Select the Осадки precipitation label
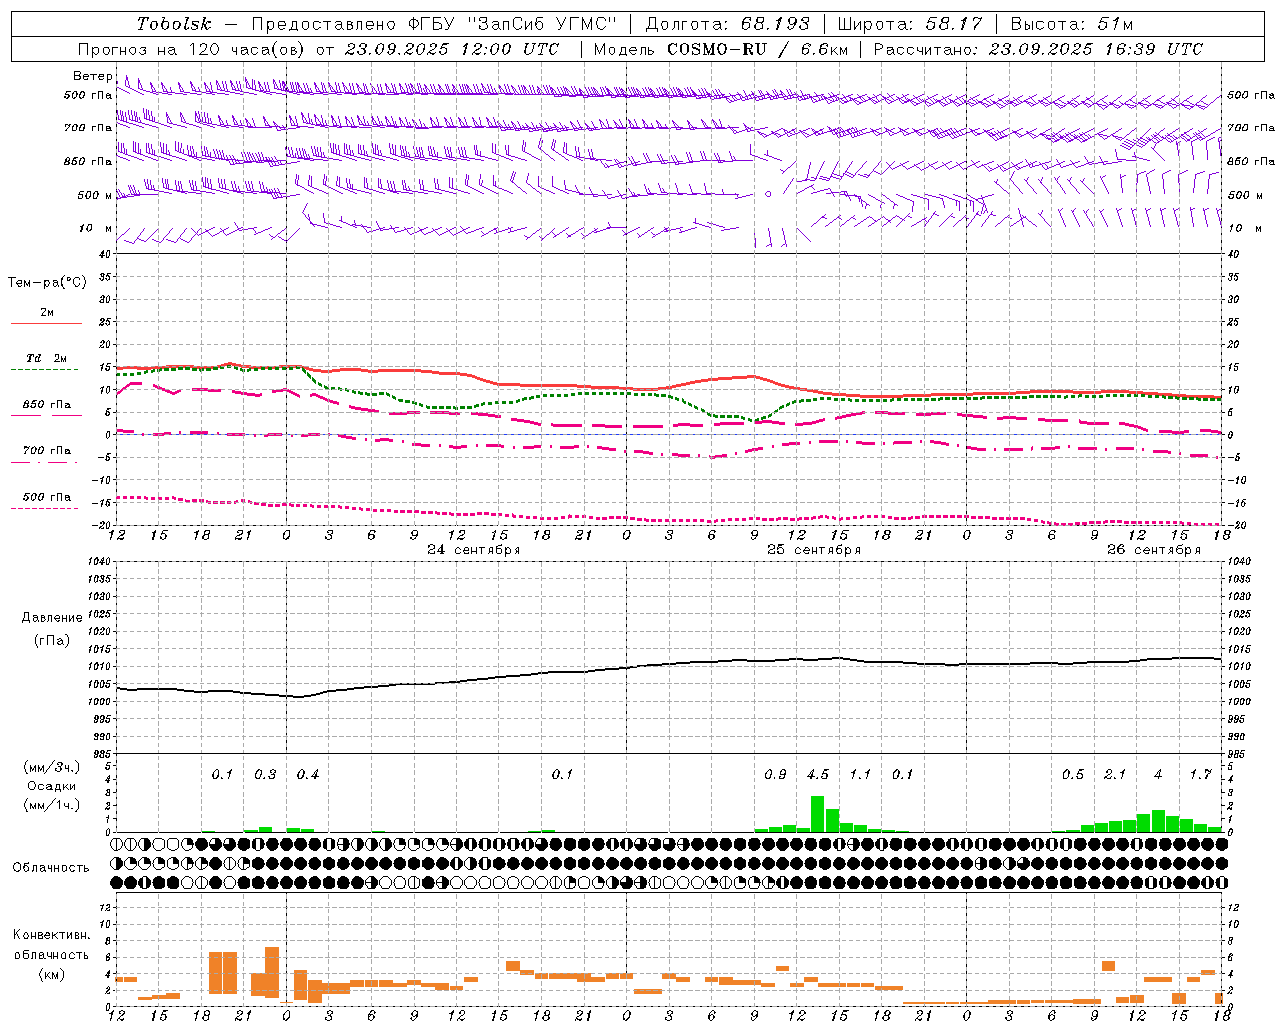Viewport: 1280px width, 1024px height. 52,786
